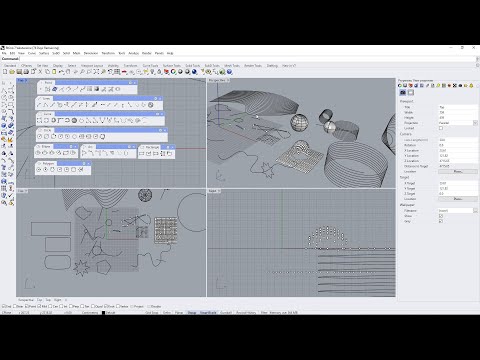Click the Cut scissors icon
The width and height of the screenshot is (480, 360).
tap(40, 72)
